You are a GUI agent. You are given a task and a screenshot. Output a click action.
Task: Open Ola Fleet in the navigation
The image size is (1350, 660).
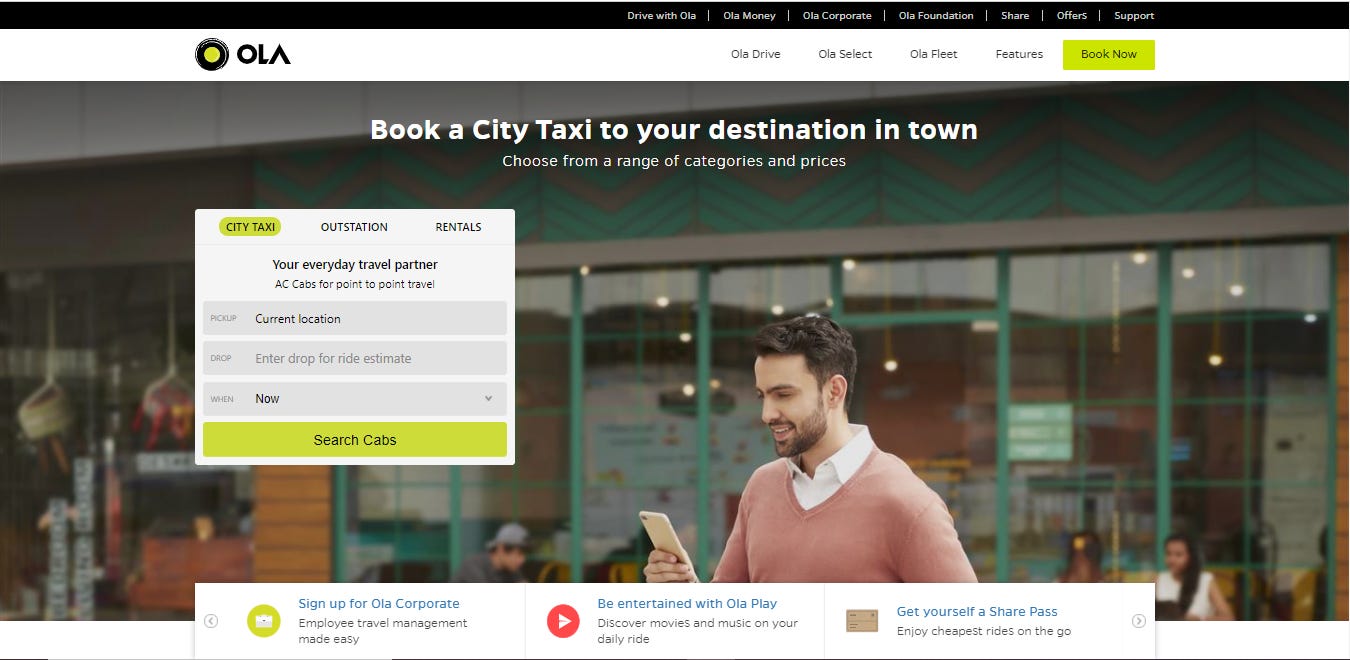[x=933, y=54]
